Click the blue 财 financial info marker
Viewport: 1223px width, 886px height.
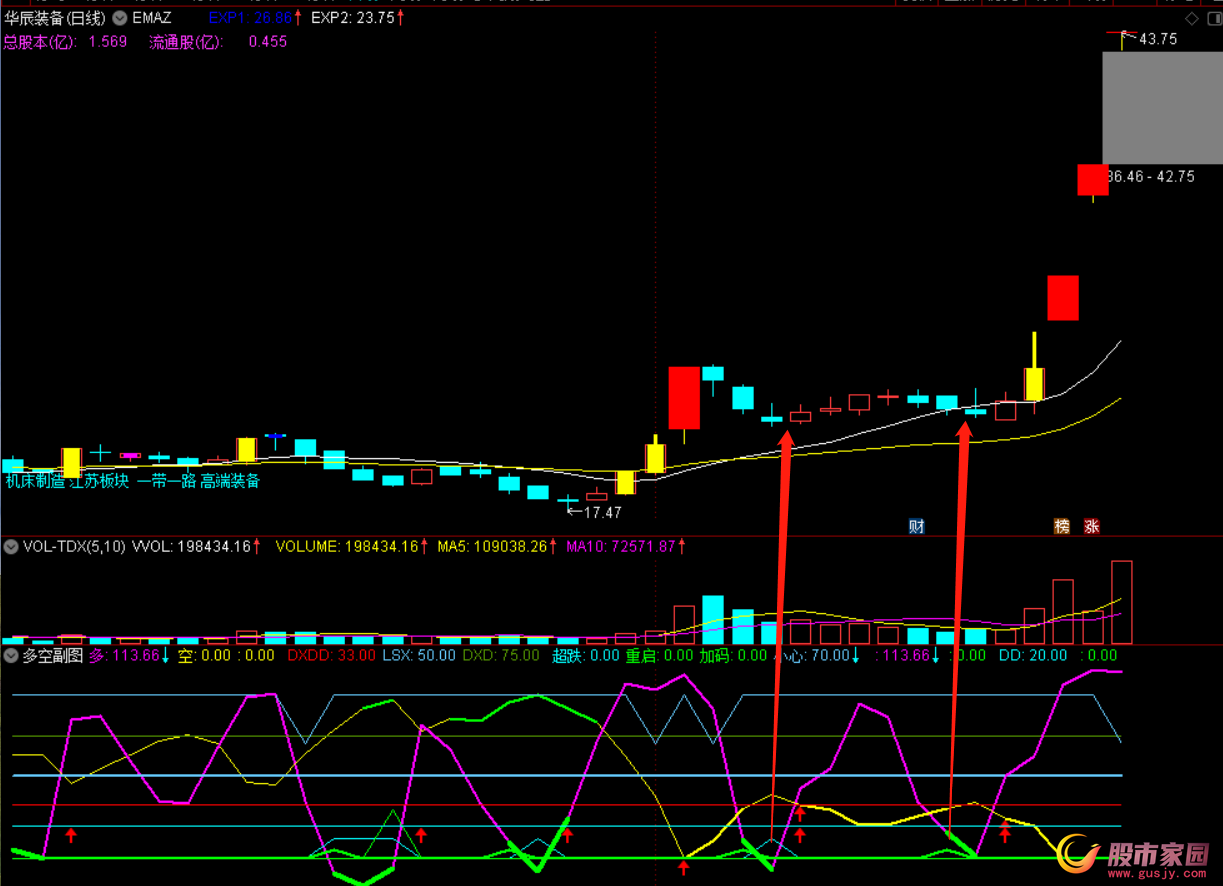[916, 526]
